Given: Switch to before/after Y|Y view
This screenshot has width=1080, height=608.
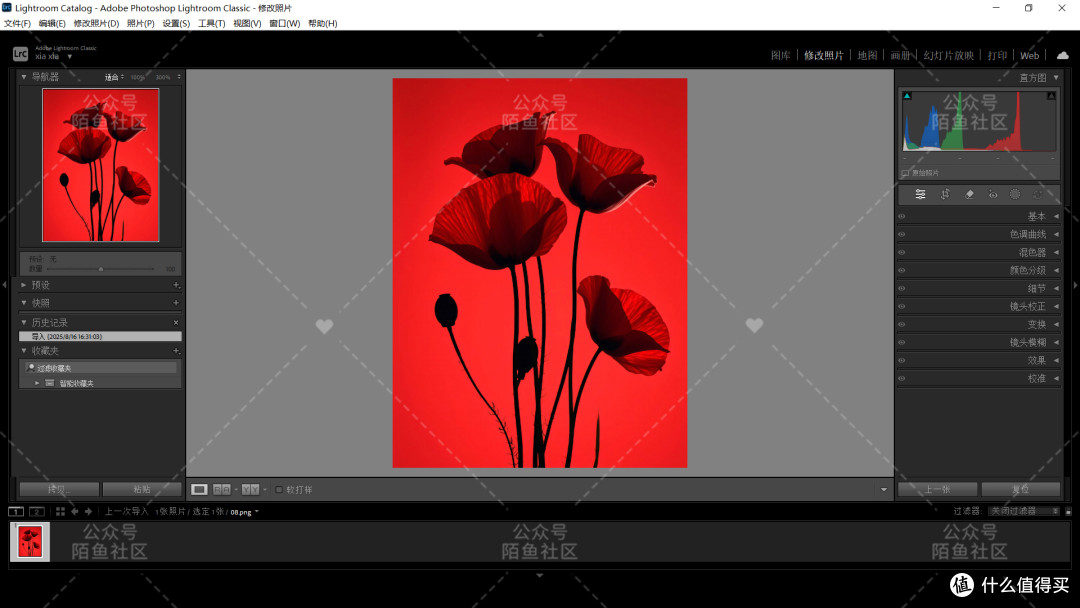Looking at the screenshot, I should [251, 490].
